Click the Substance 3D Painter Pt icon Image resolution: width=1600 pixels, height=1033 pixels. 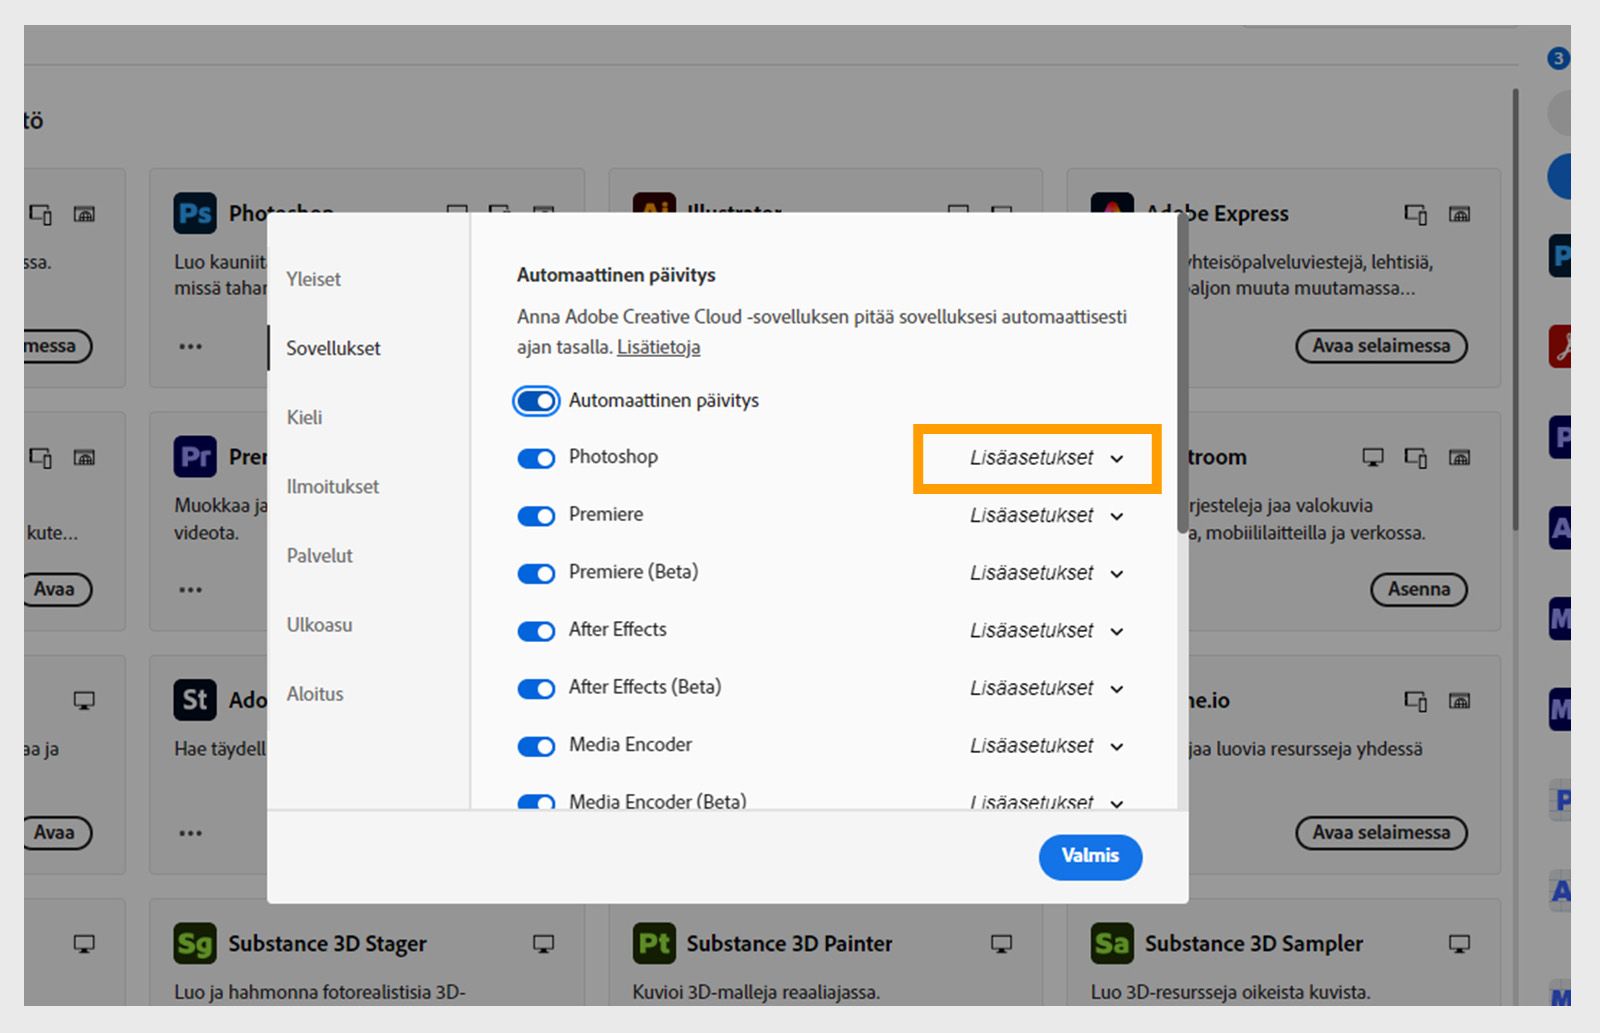(654, 943)
